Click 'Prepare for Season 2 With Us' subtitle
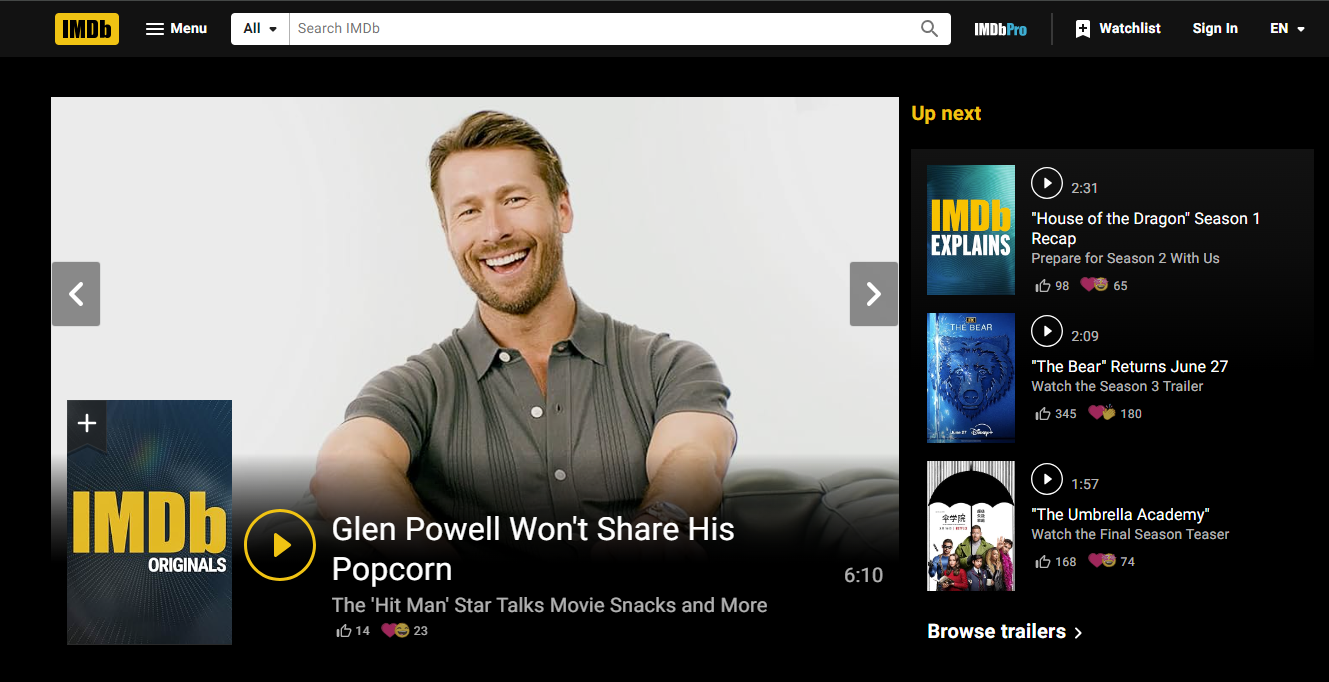This screenshot has height=682, width=1329. [x=1125, y=259]
